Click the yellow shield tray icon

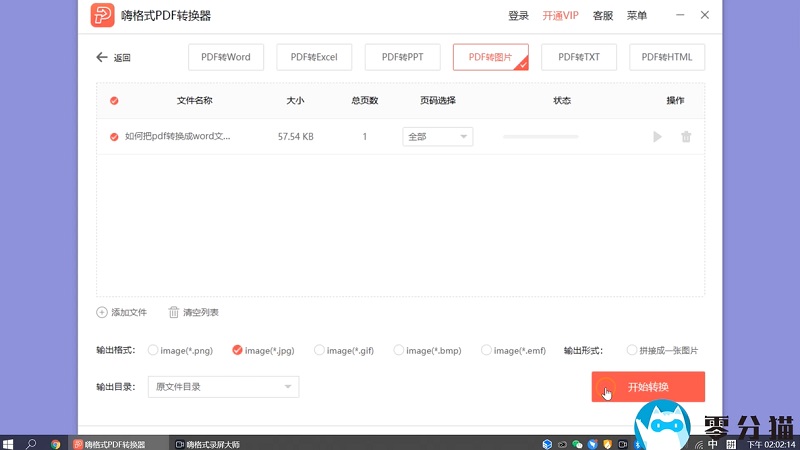[x=607, y=444]
